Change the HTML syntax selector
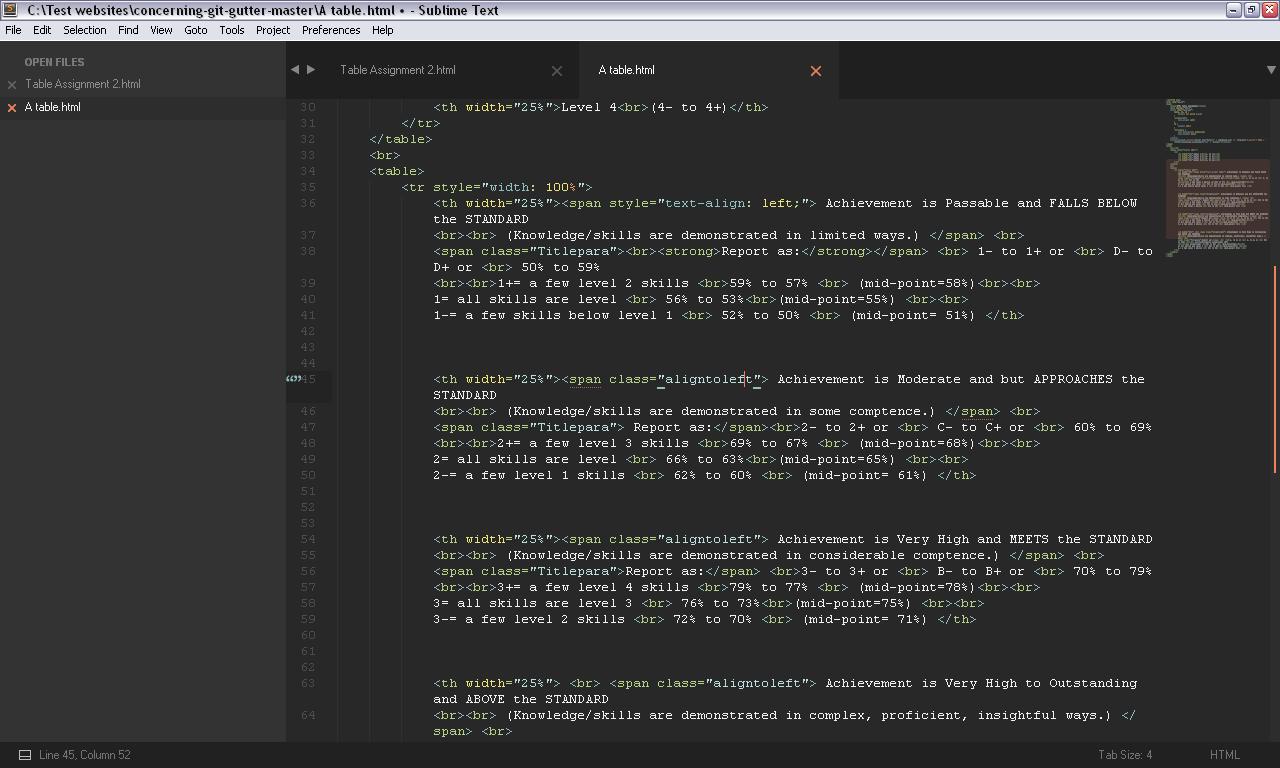This screenshot has height=768, width=1280. 1224,755
